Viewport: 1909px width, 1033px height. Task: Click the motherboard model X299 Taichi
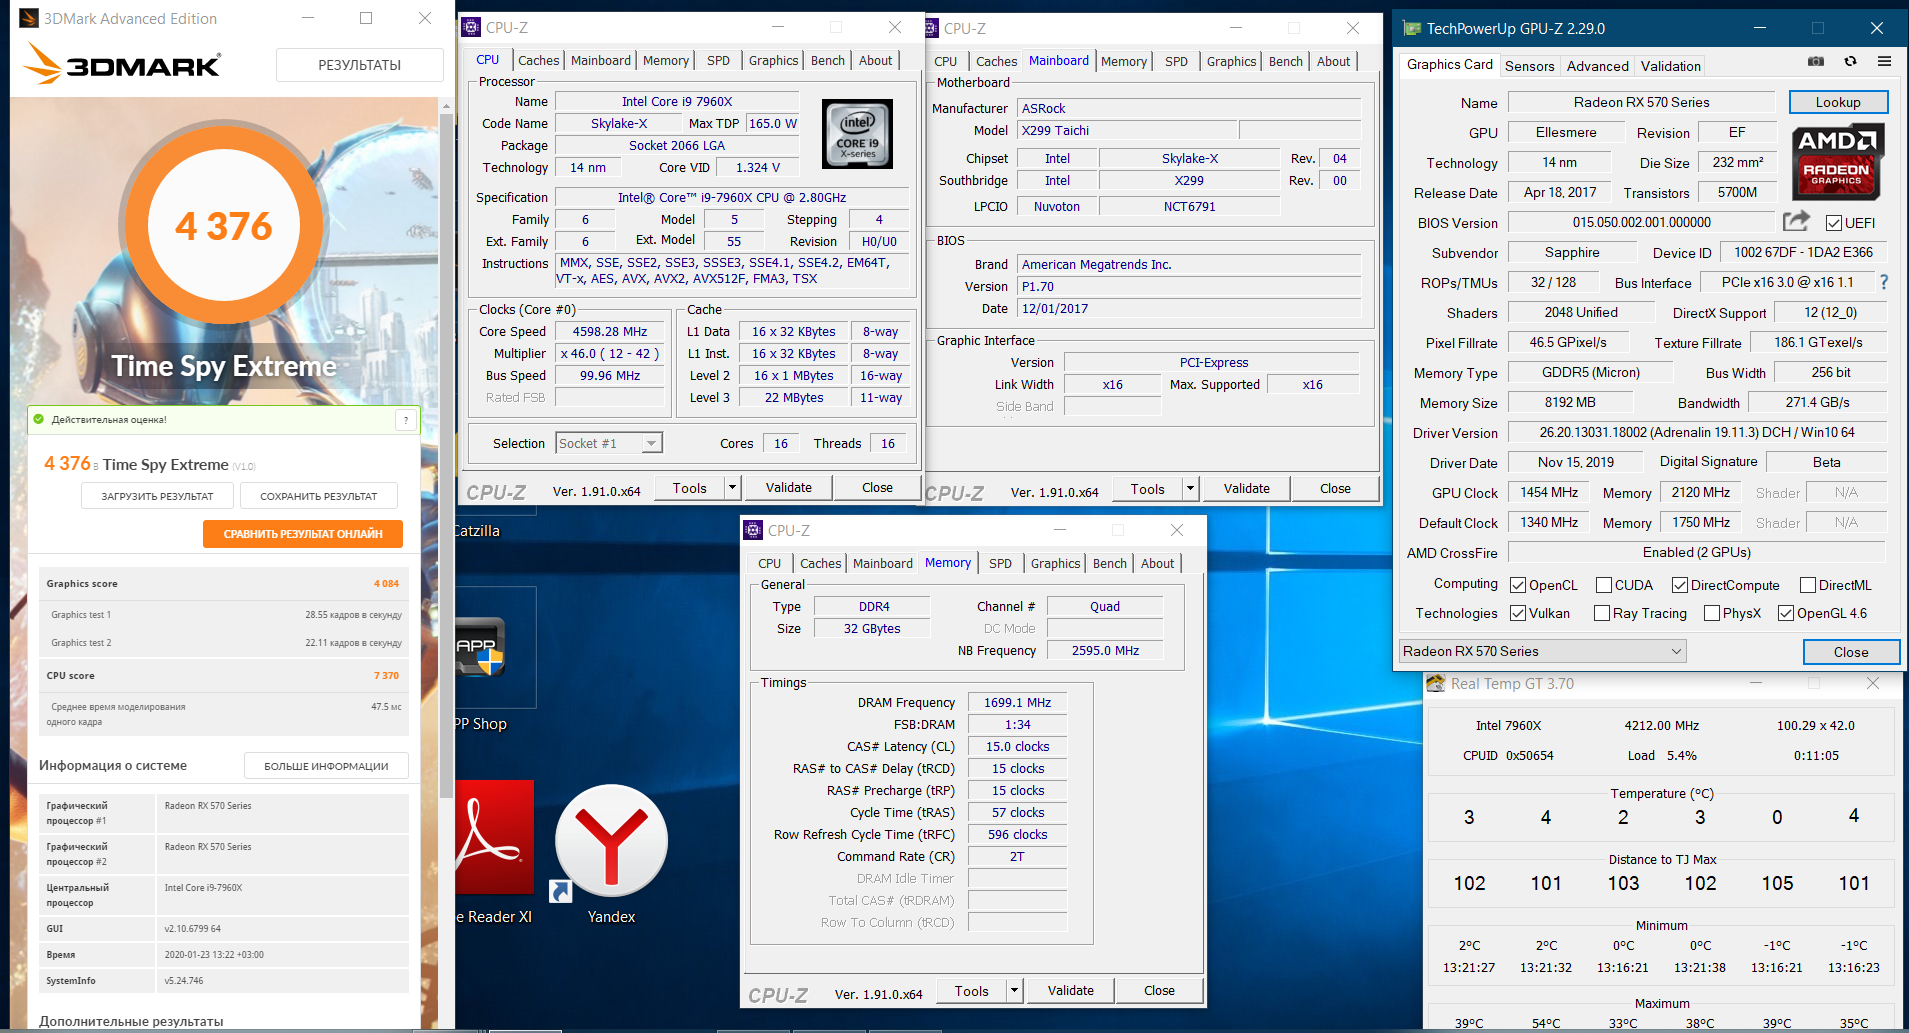pos(1127,130)
